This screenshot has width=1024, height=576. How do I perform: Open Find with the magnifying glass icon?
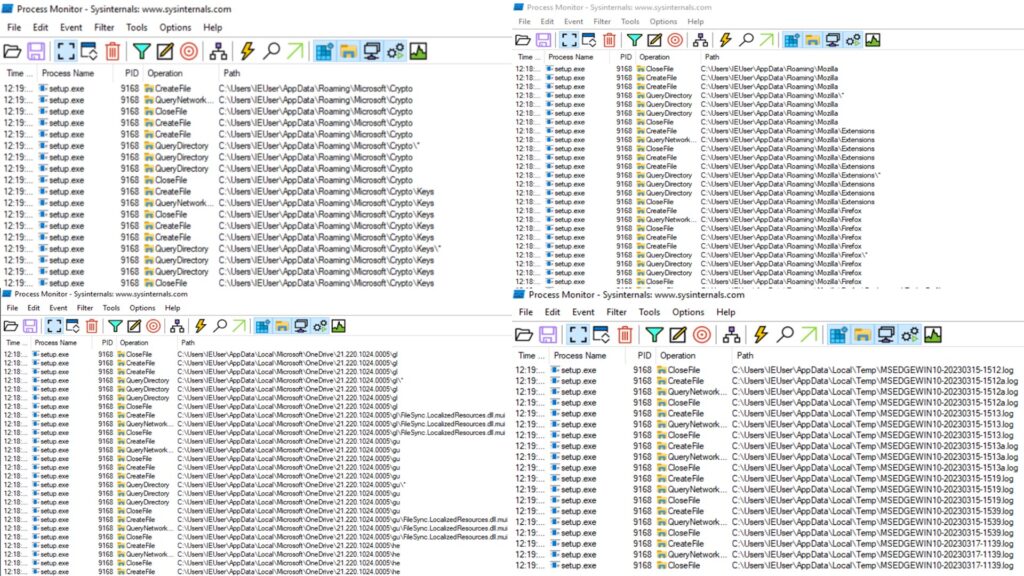point(271,49)
